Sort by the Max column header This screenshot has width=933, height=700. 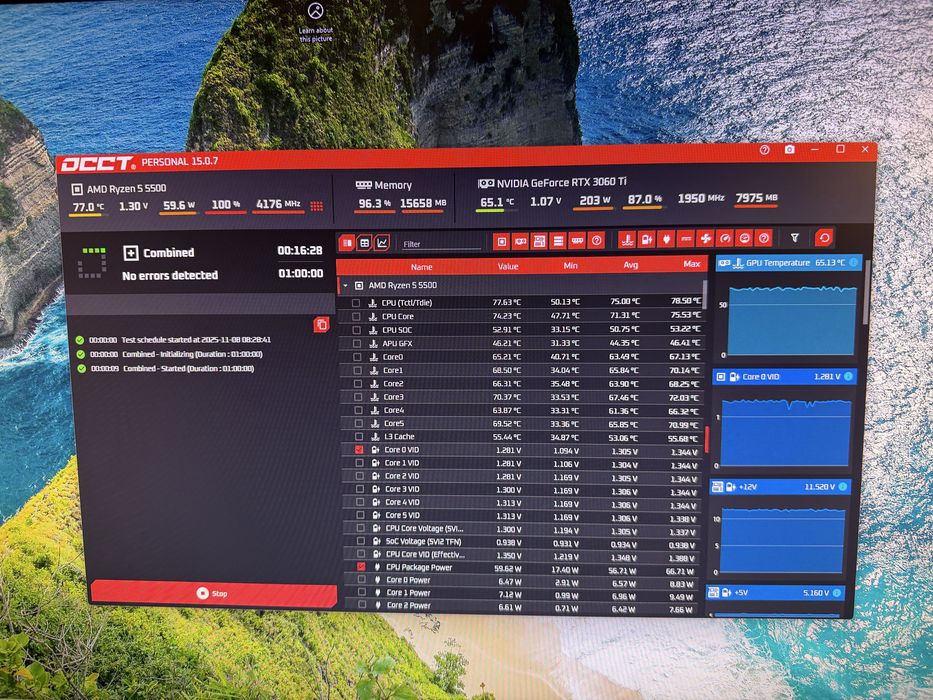tap(691, 264)
